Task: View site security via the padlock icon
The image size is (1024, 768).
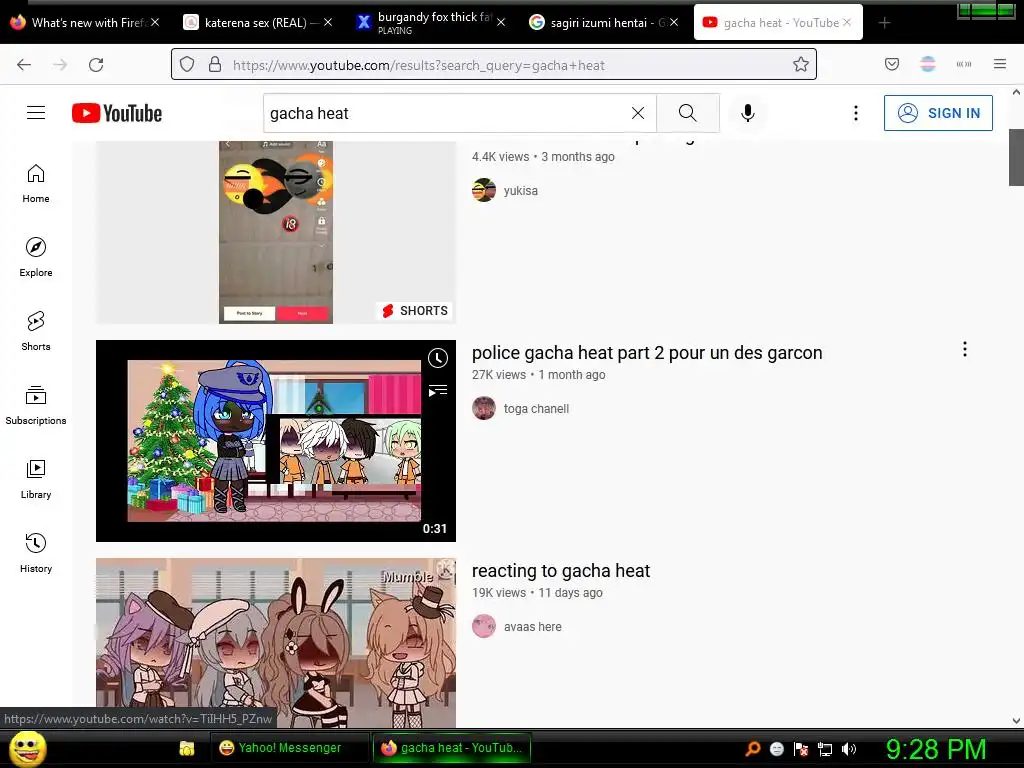Action: (x=215, y=64)
